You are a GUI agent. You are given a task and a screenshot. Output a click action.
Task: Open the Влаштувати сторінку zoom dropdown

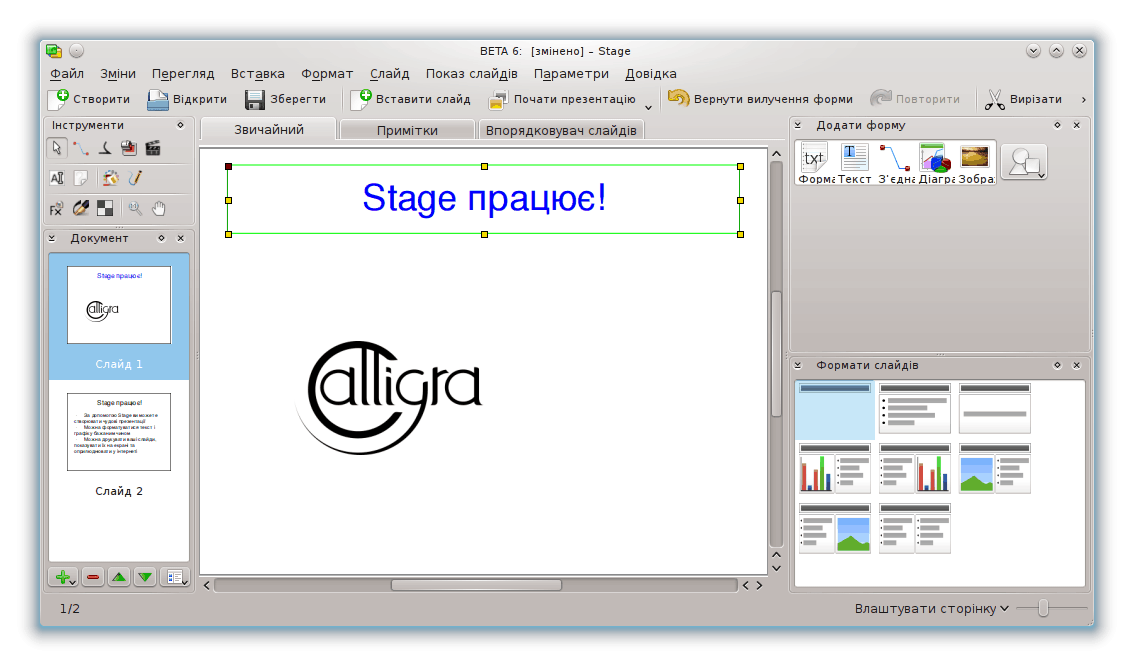click(x=931, y=608)
